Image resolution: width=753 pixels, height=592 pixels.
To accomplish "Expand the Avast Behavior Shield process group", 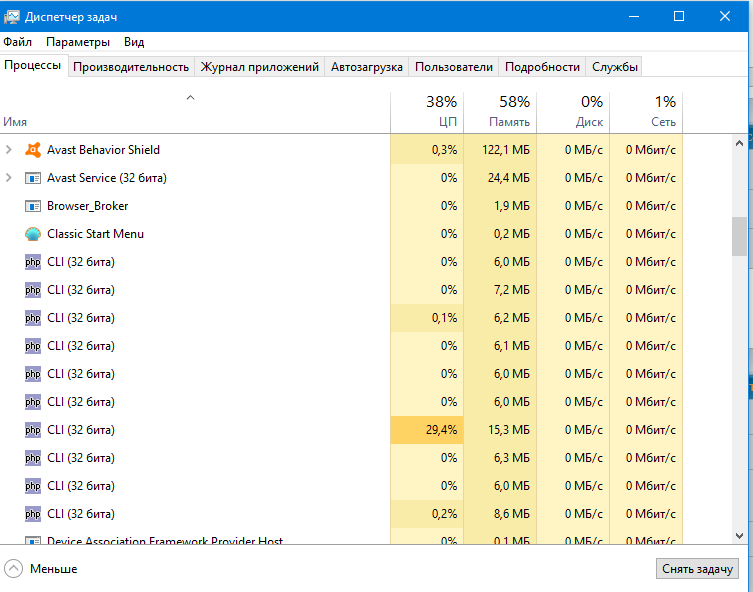I will (x=10, y=150).
